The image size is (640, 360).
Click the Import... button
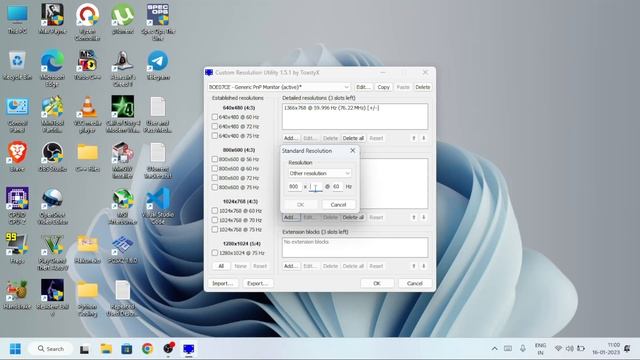pos(223,283)
